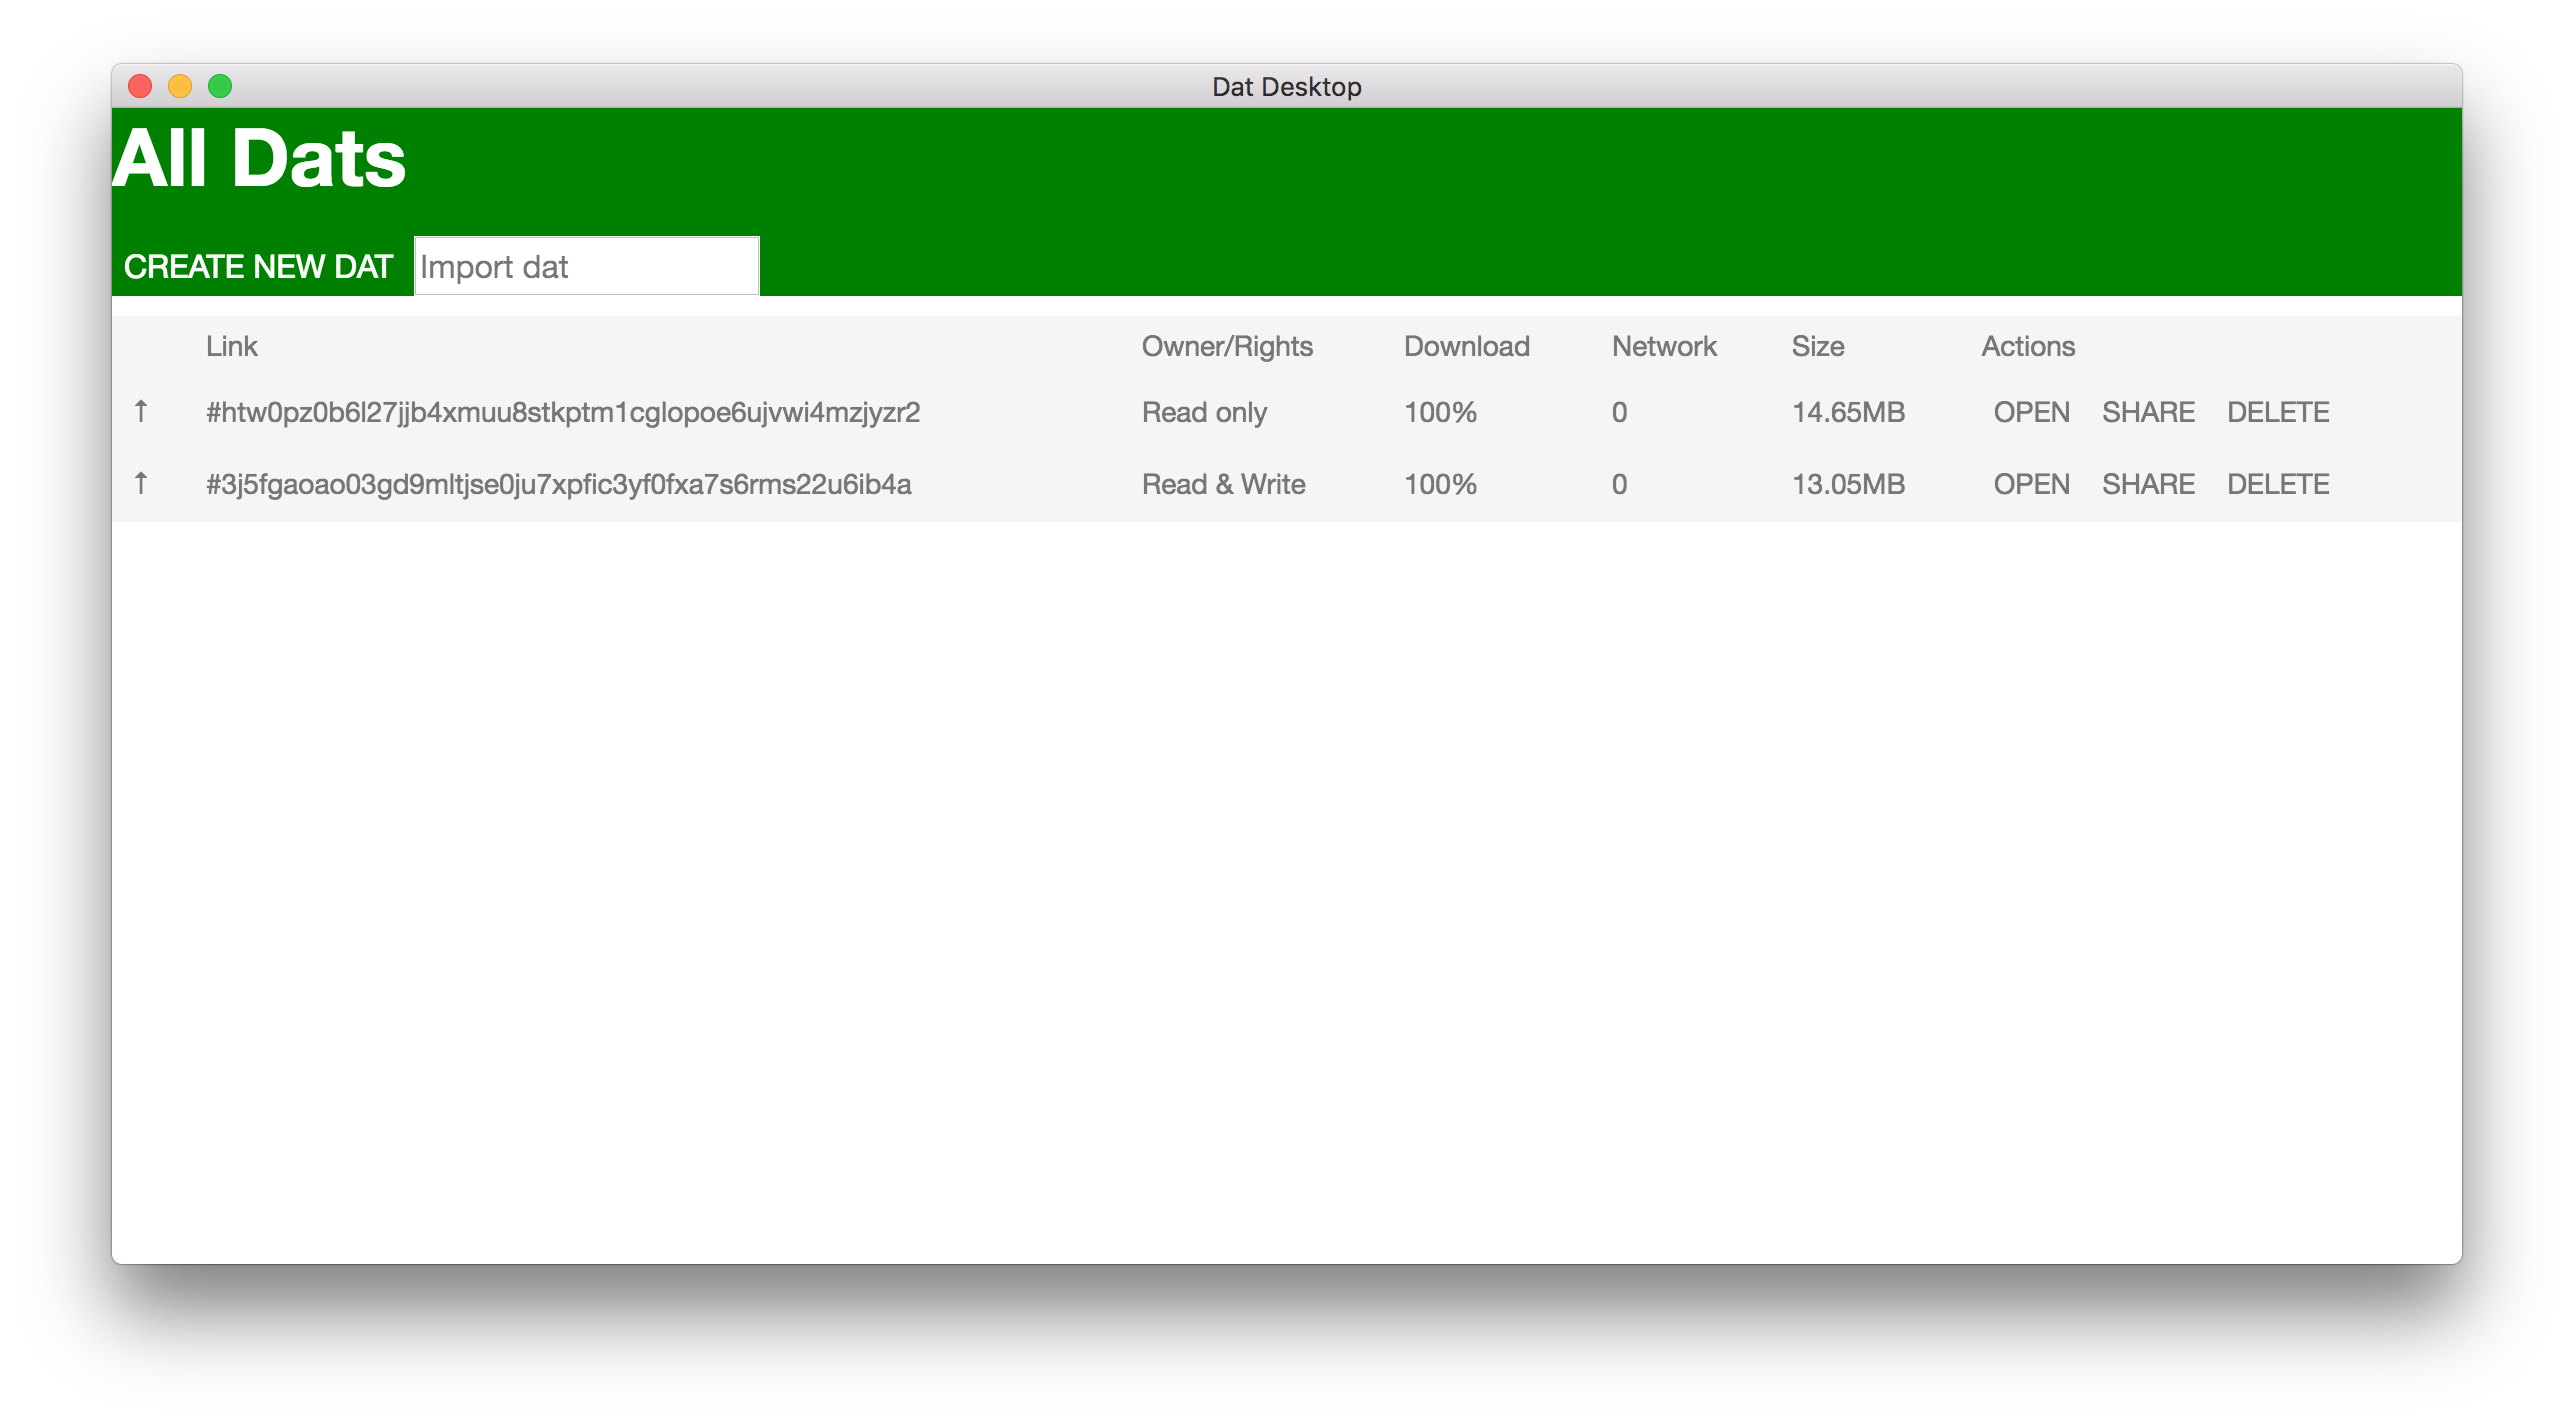Click the #htw0pz0b6l27 dat link
This screenshot has width=2574, height=1424.
[562, 412]
